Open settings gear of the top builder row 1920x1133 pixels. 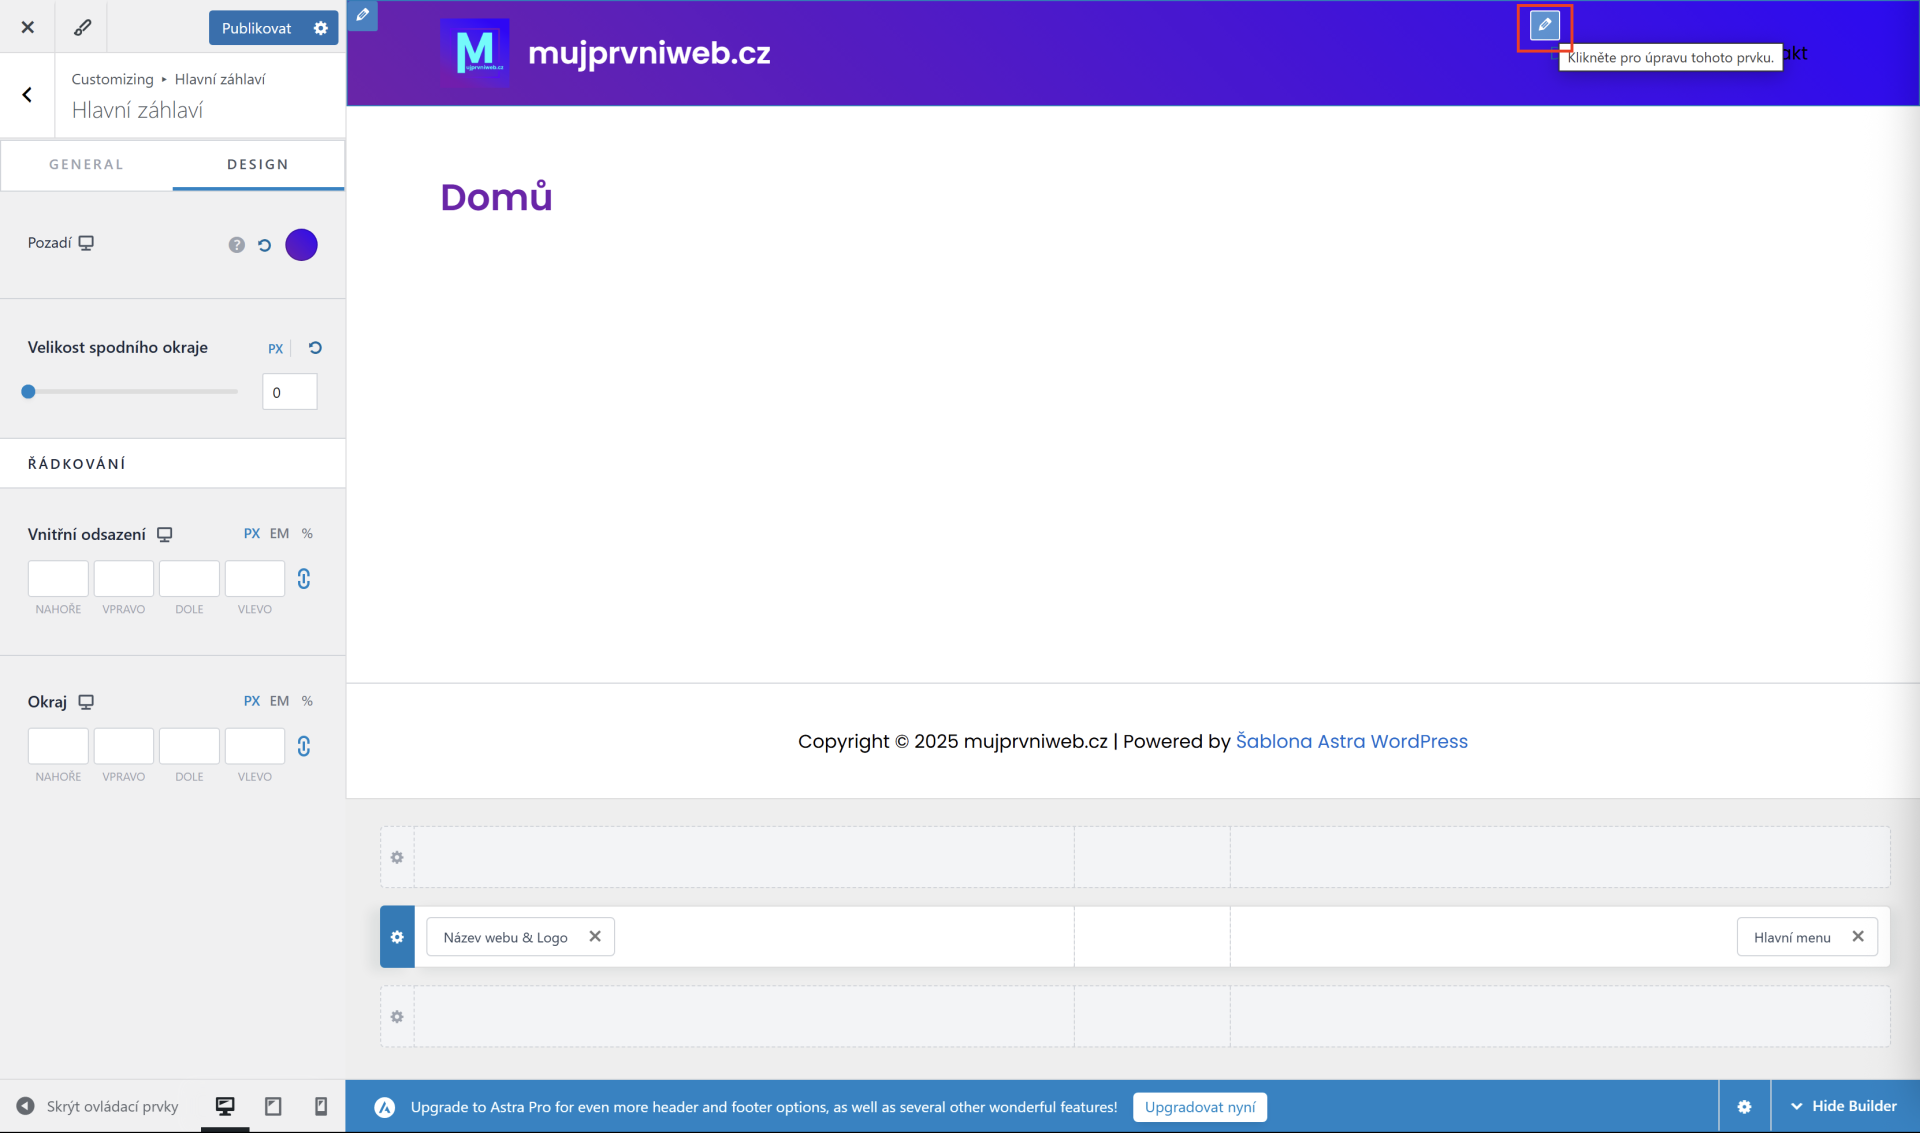(x=397, y=857)
